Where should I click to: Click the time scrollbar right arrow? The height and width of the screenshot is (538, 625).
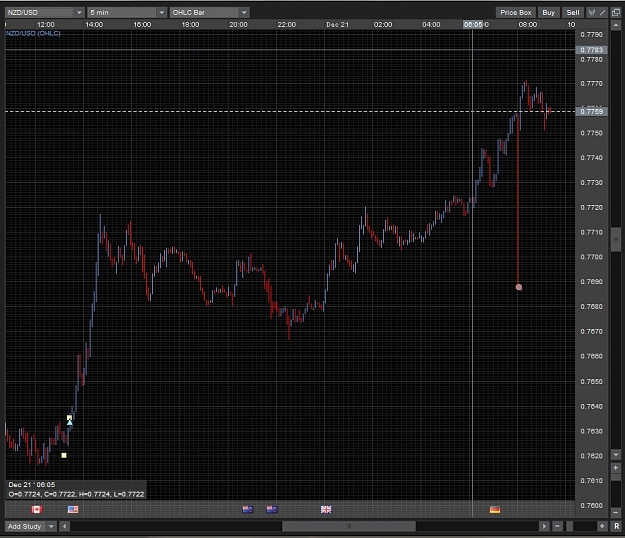pyautogui.click(x=544, y=526)
